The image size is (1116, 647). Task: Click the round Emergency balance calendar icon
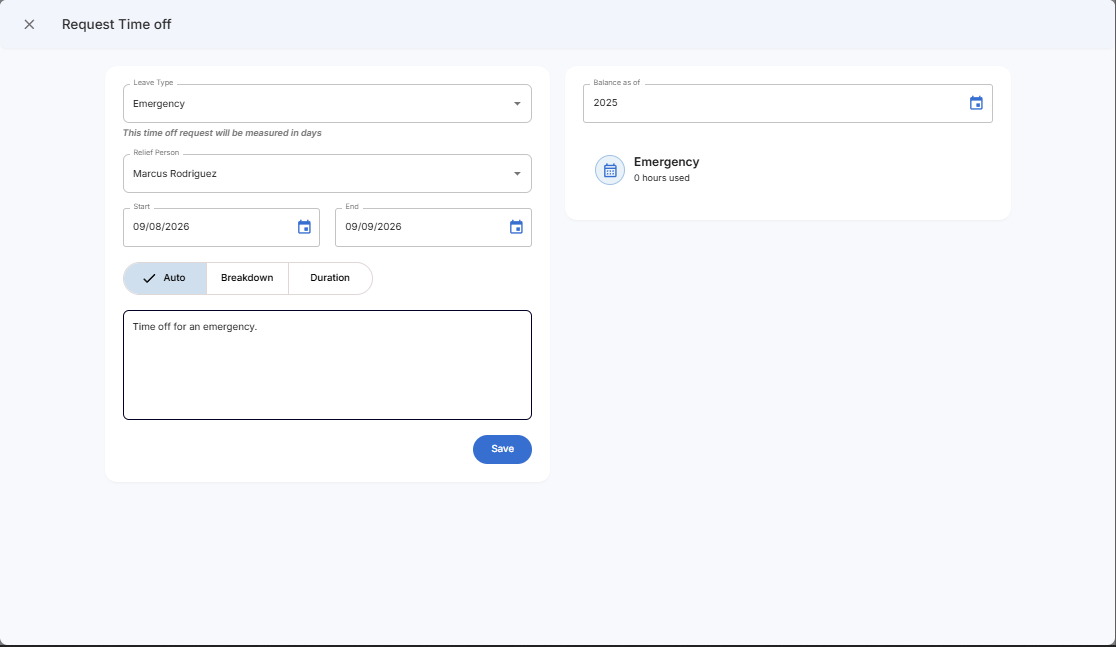(610, 170)
